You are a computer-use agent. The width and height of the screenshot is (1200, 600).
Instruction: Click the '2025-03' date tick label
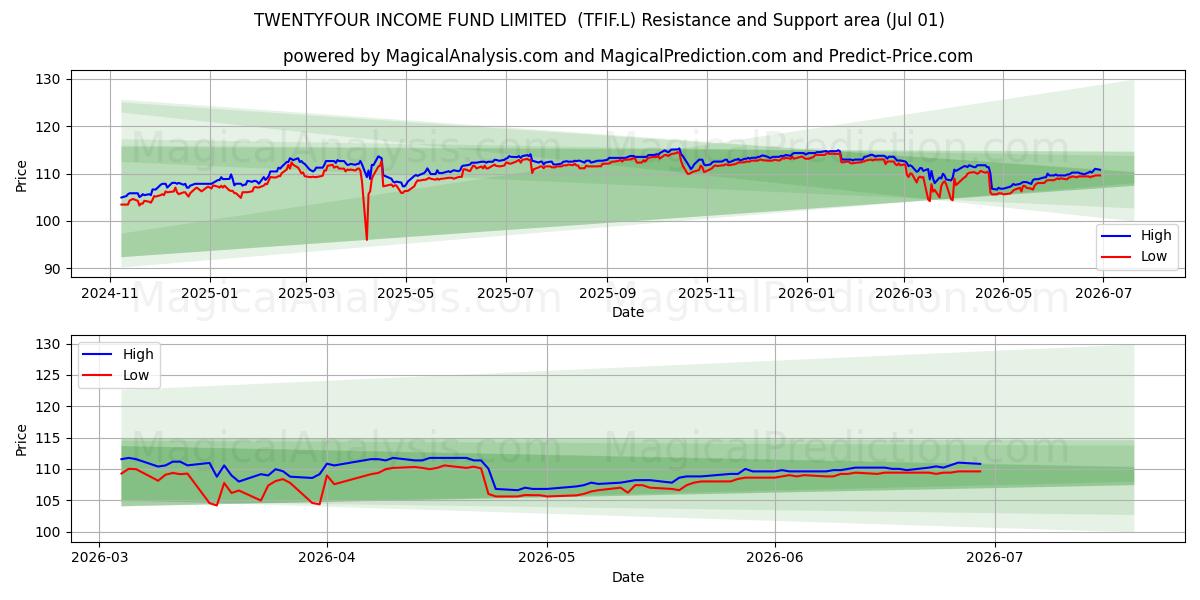(306, 293)
